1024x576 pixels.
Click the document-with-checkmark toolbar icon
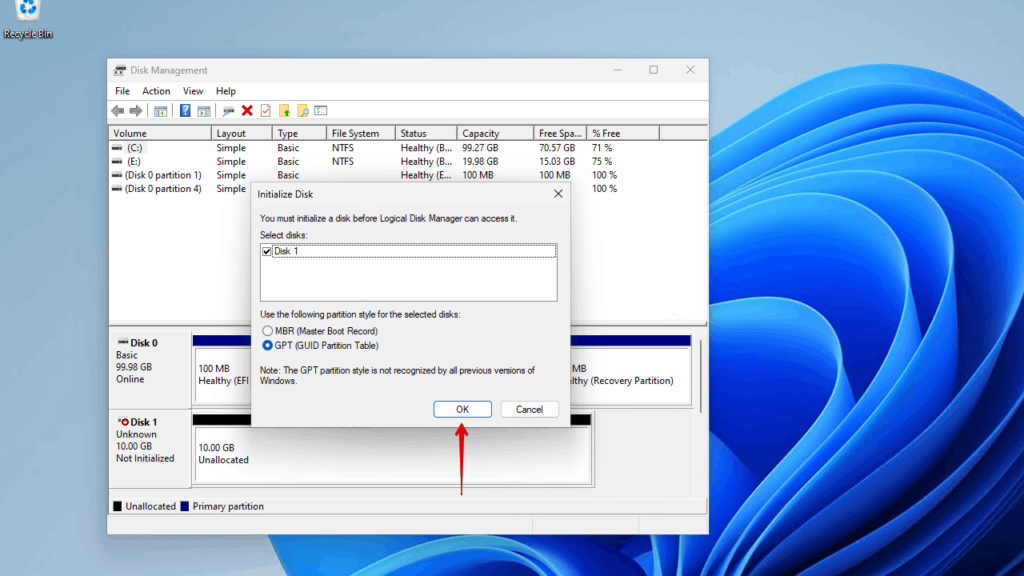264,110
